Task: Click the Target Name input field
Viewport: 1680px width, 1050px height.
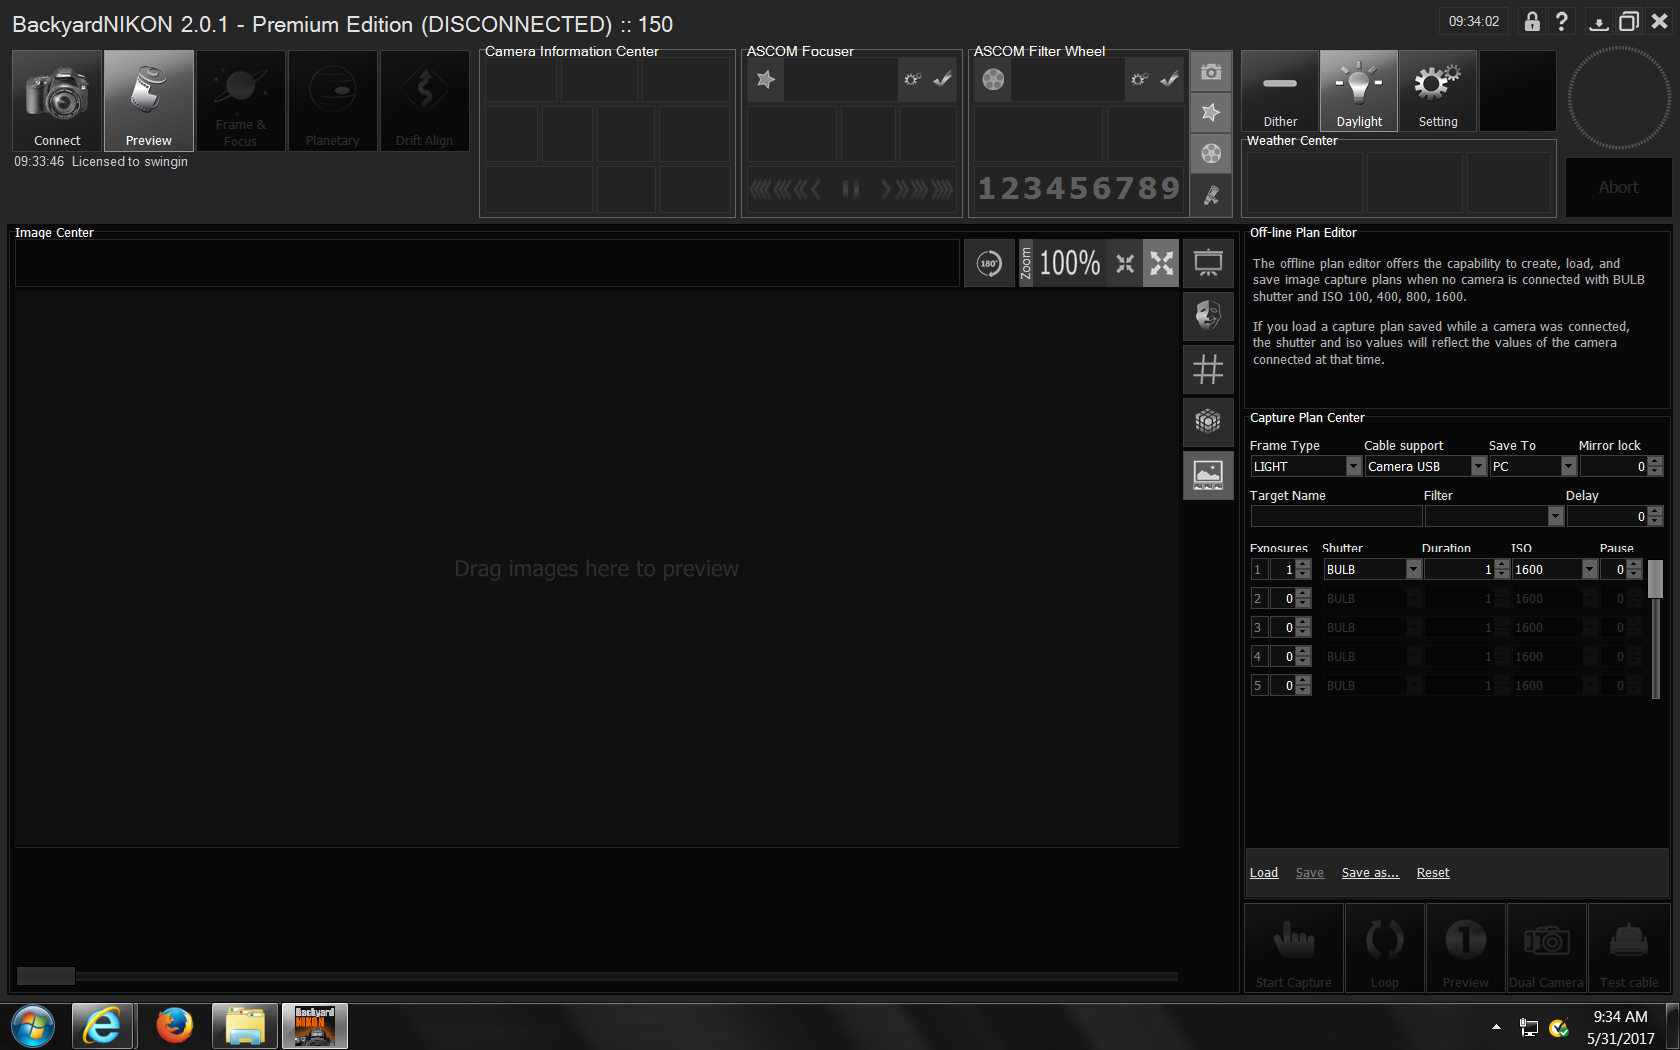Action: tap(1335, 517)
